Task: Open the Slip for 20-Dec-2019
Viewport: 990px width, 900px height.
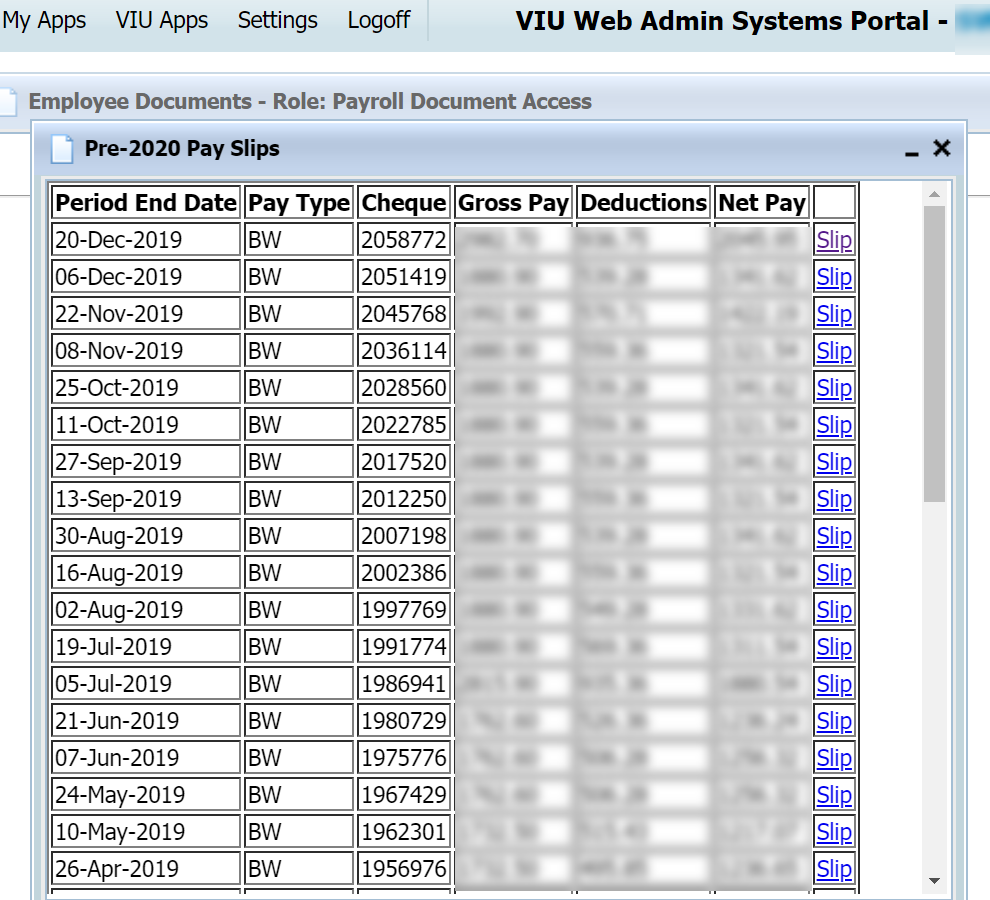Action: [834, 240]
